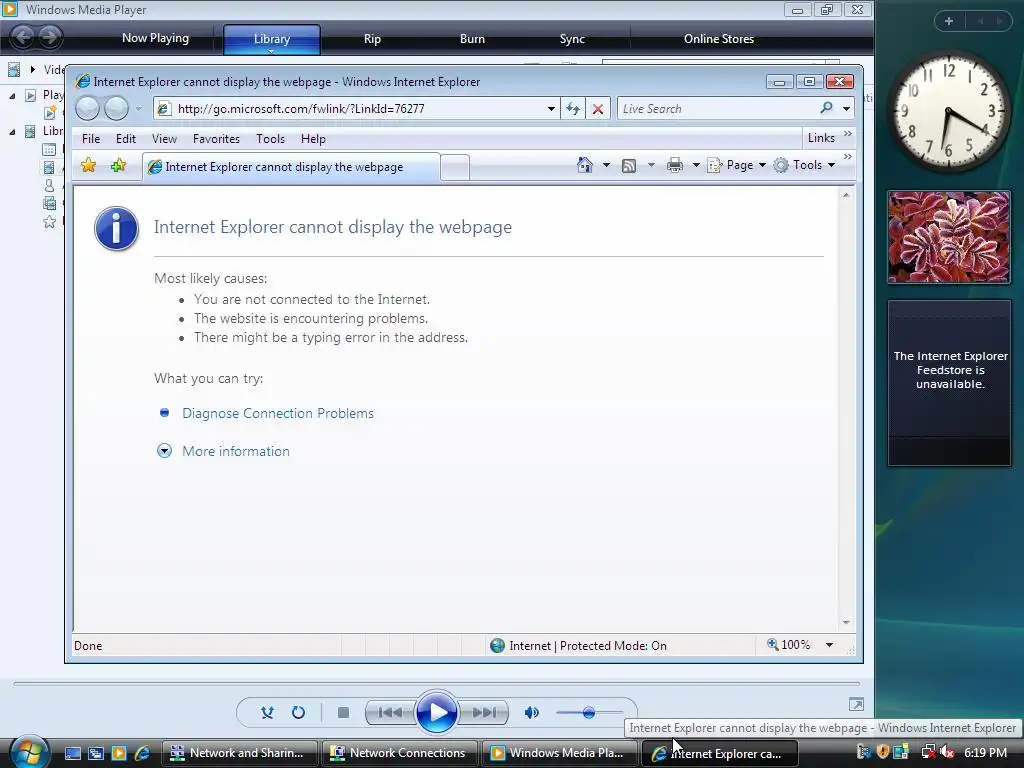Viewport: 1024px width, 768px height.
Task: Click the Add to Favorites icon
Action: click(118, 165)
